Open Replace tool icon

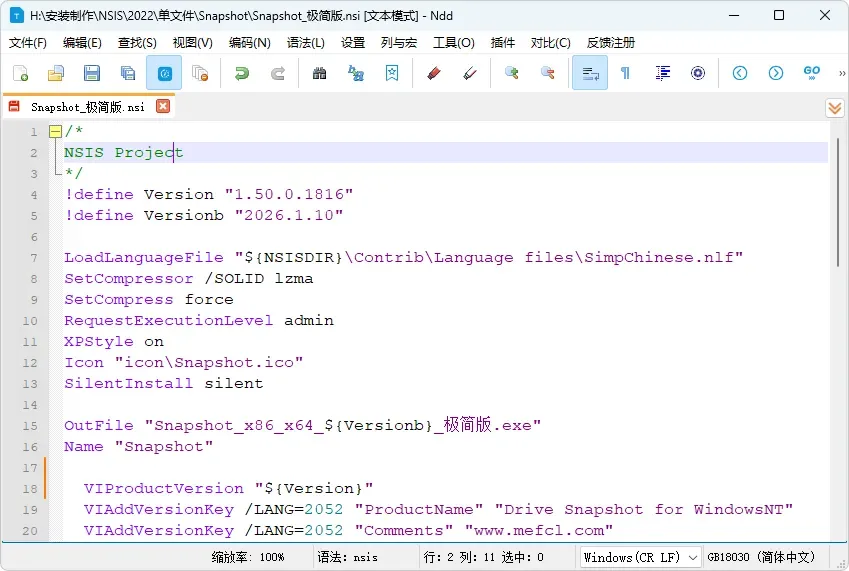[x=355, y=73]
